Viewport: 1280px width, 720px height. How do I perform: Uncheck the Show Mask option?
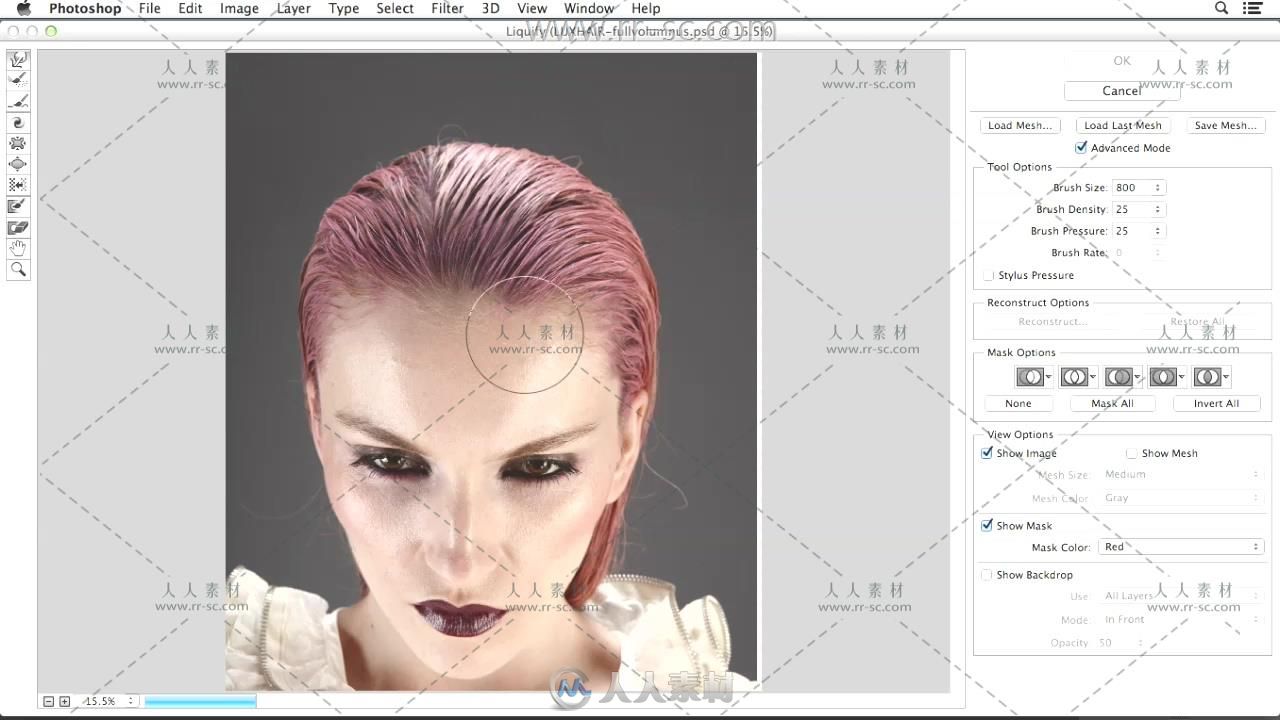tap(987, 525)
